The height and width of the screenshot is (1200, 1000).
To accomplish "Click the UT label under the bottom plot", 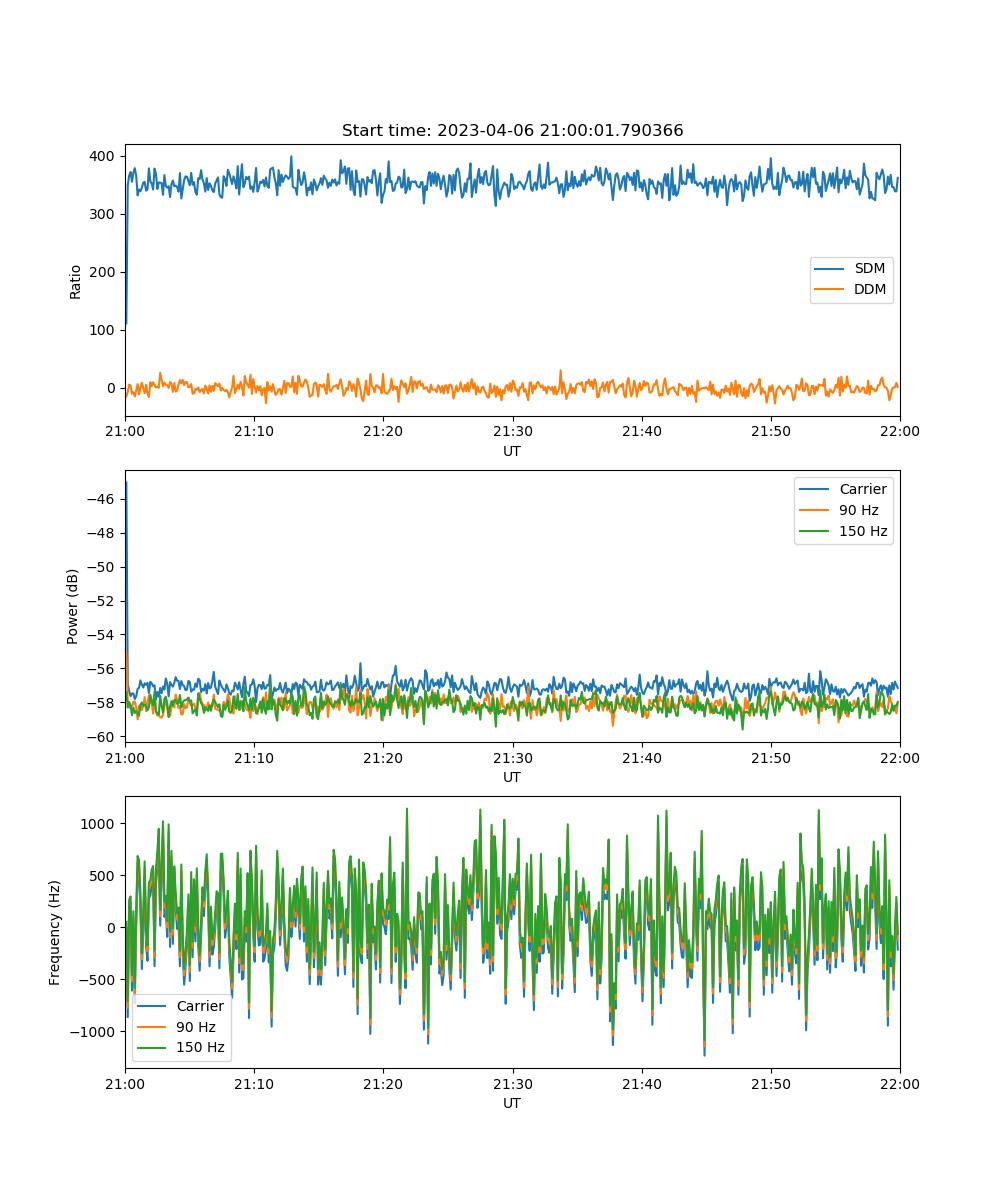I will (x=512, y=1103).
